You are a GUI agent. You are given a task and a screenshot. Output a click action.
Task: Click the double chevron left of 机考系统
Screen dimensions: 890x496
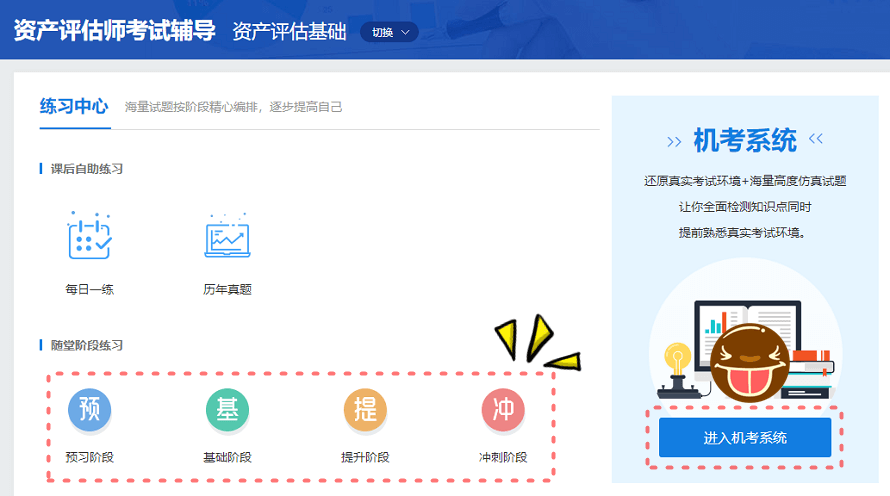click(674, 140)
